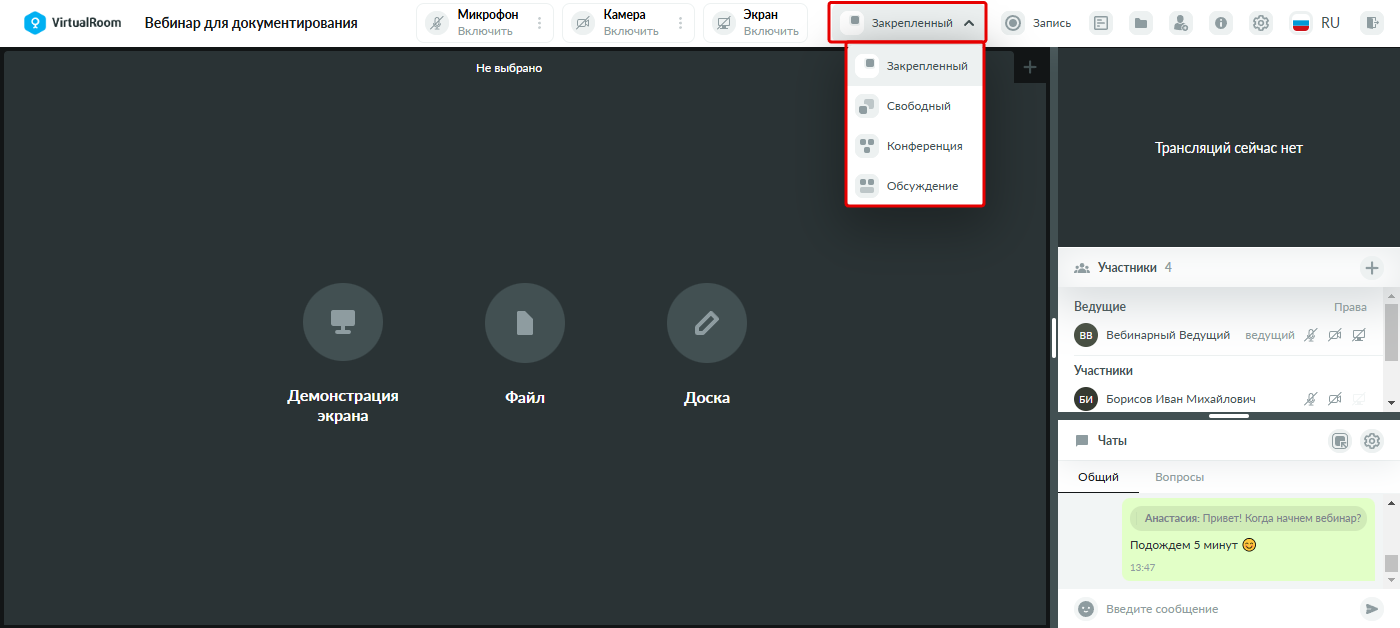Open camera options (three dots)
Screen dimensions: 1400x628
[681, 23]
